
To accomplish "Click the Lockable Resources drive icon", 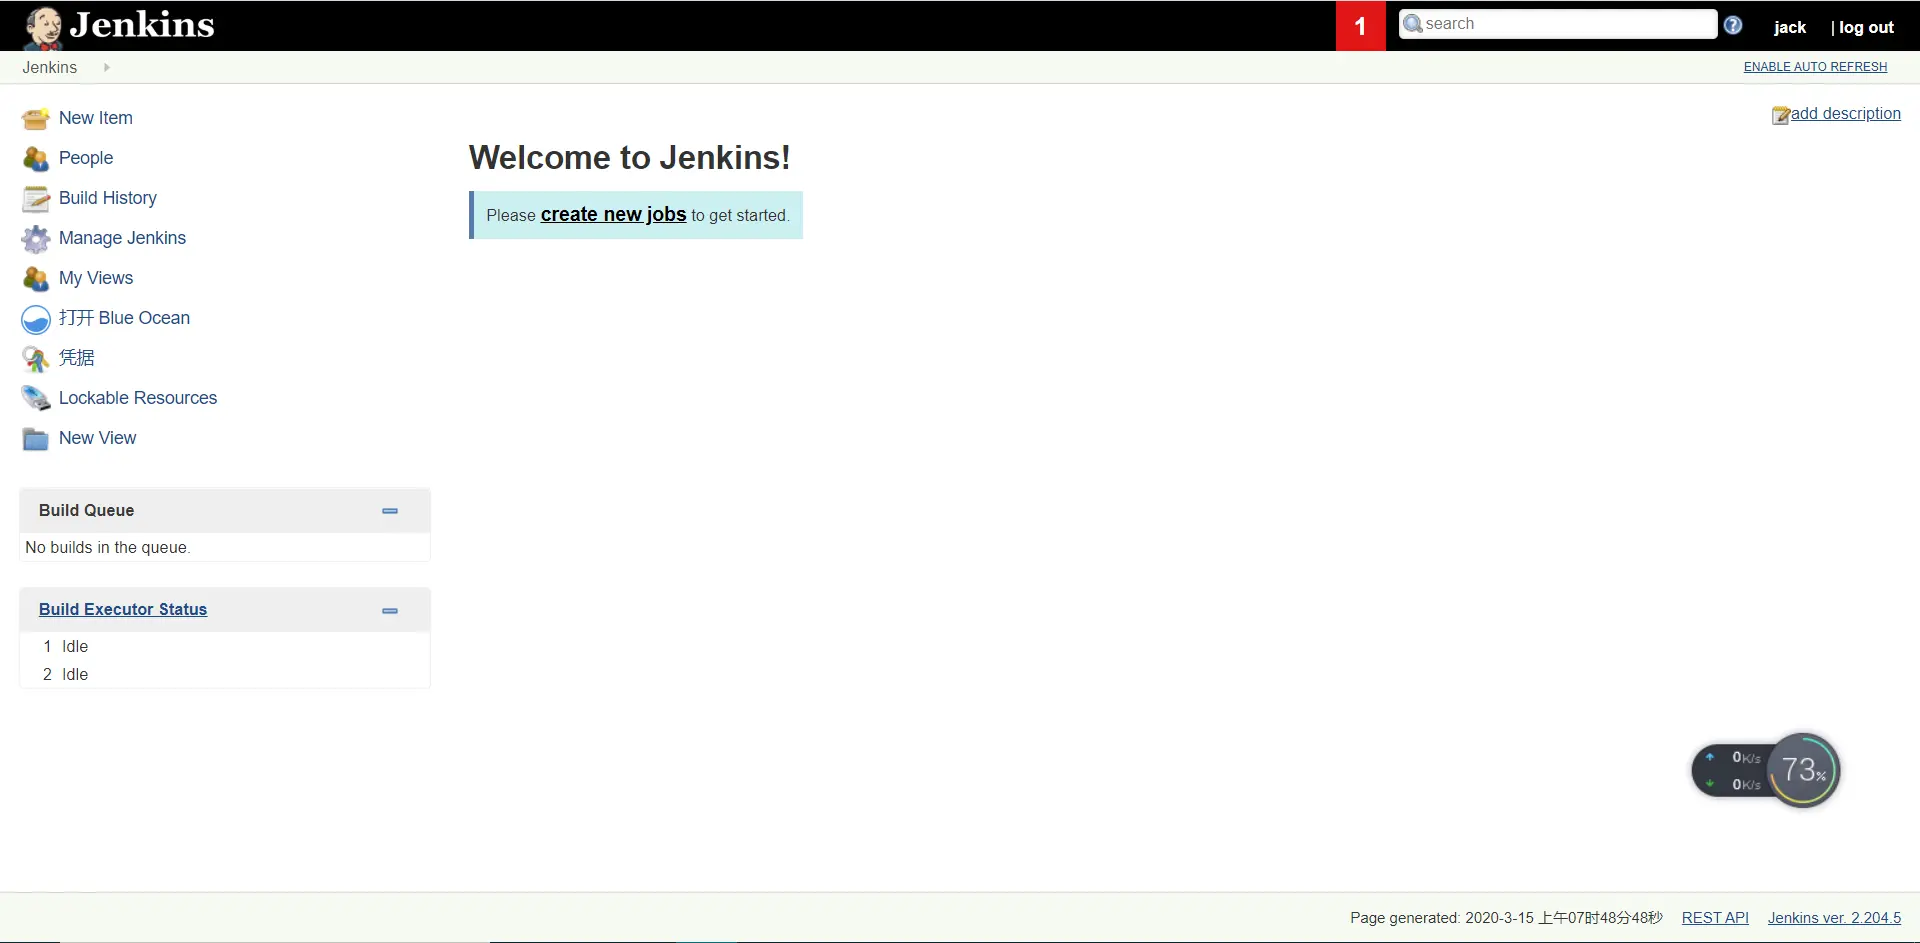I will [x=36, y=399].
